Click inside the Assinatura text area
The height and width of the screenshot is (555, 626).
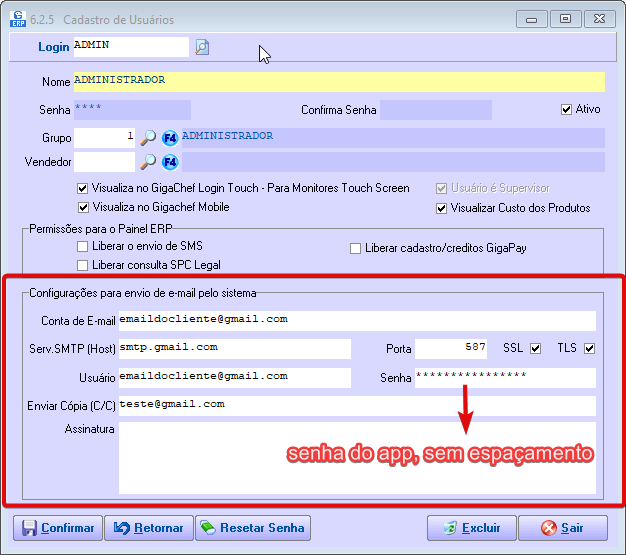click(356, 457)
